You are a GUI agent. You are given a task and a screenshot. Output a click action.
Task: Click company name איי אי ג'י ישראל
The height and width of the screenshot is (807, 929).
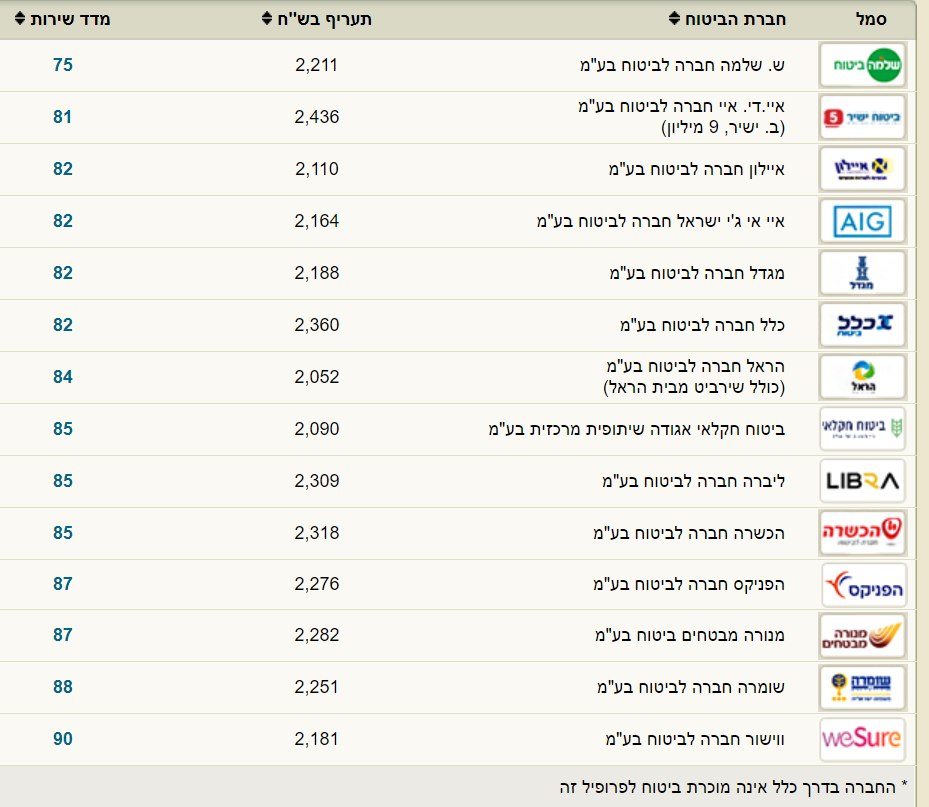[661, 221]
